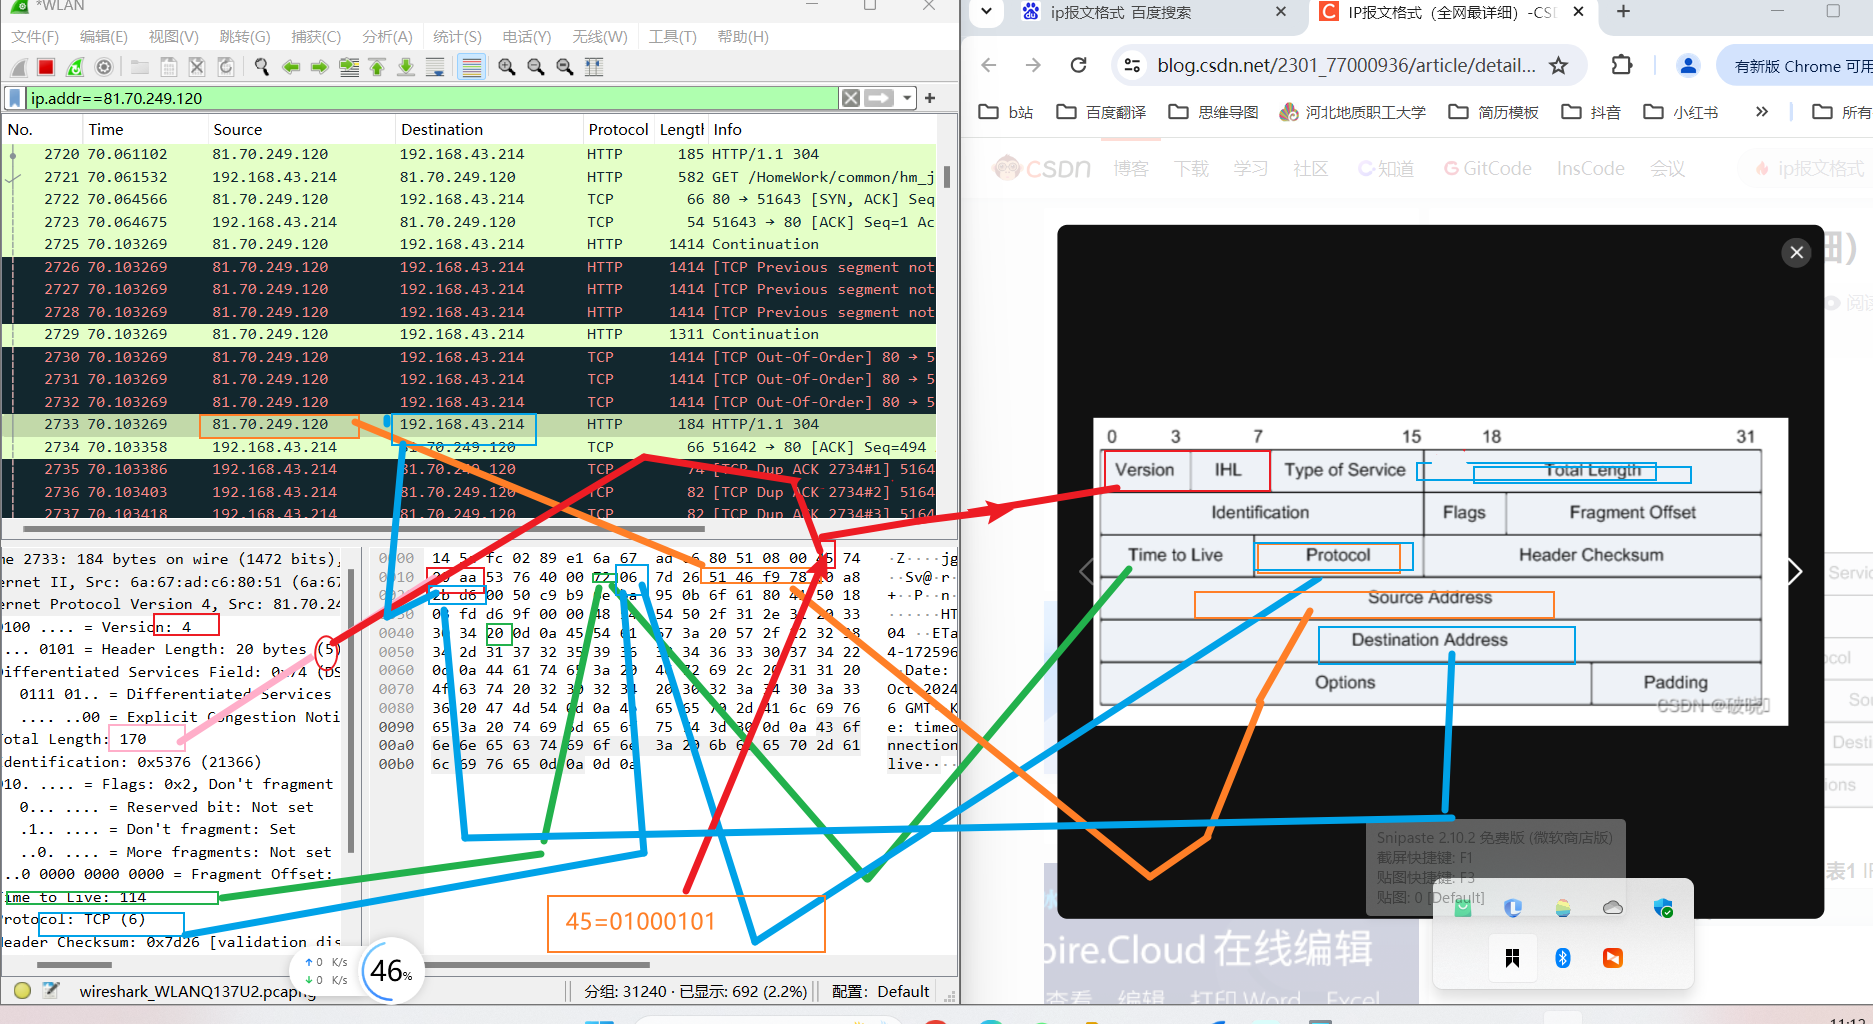Go to specified packet icon
The height and width of the screenshot is (1024, 1873).
(349, 67)
